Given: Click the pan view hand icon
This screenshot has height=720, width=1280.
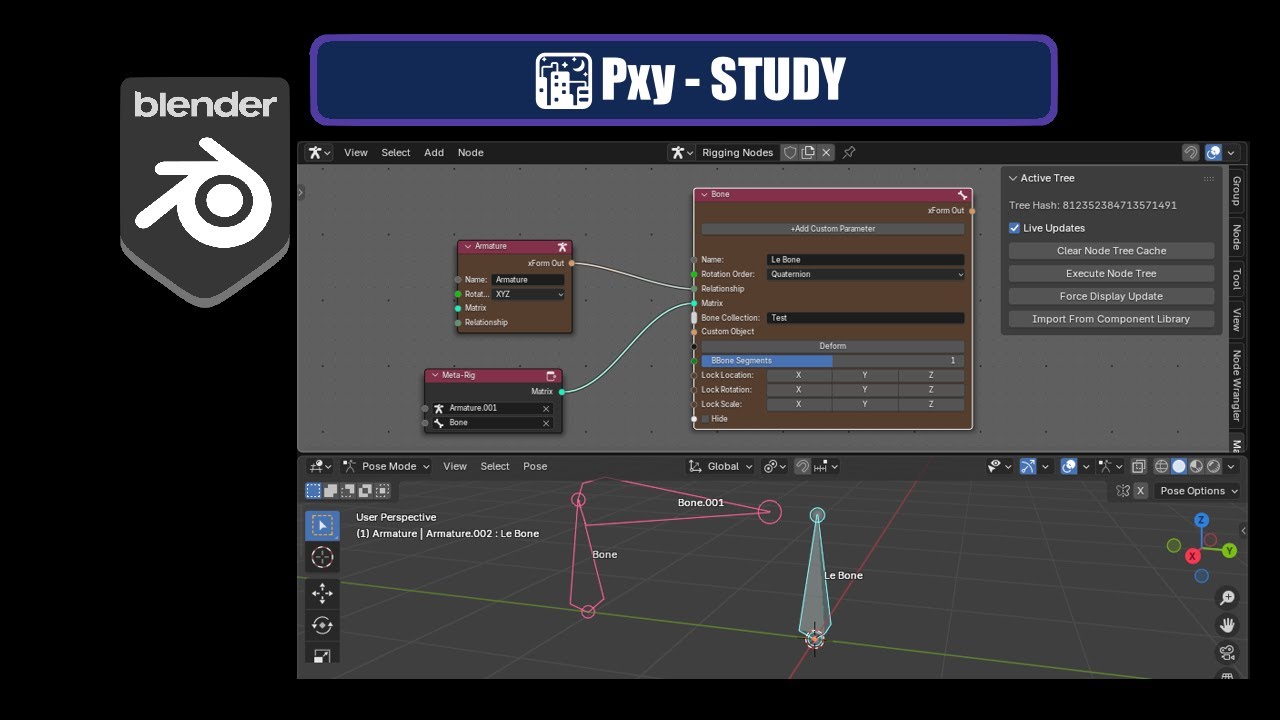Looking at the screenshot, I should tap(1227, 625).
